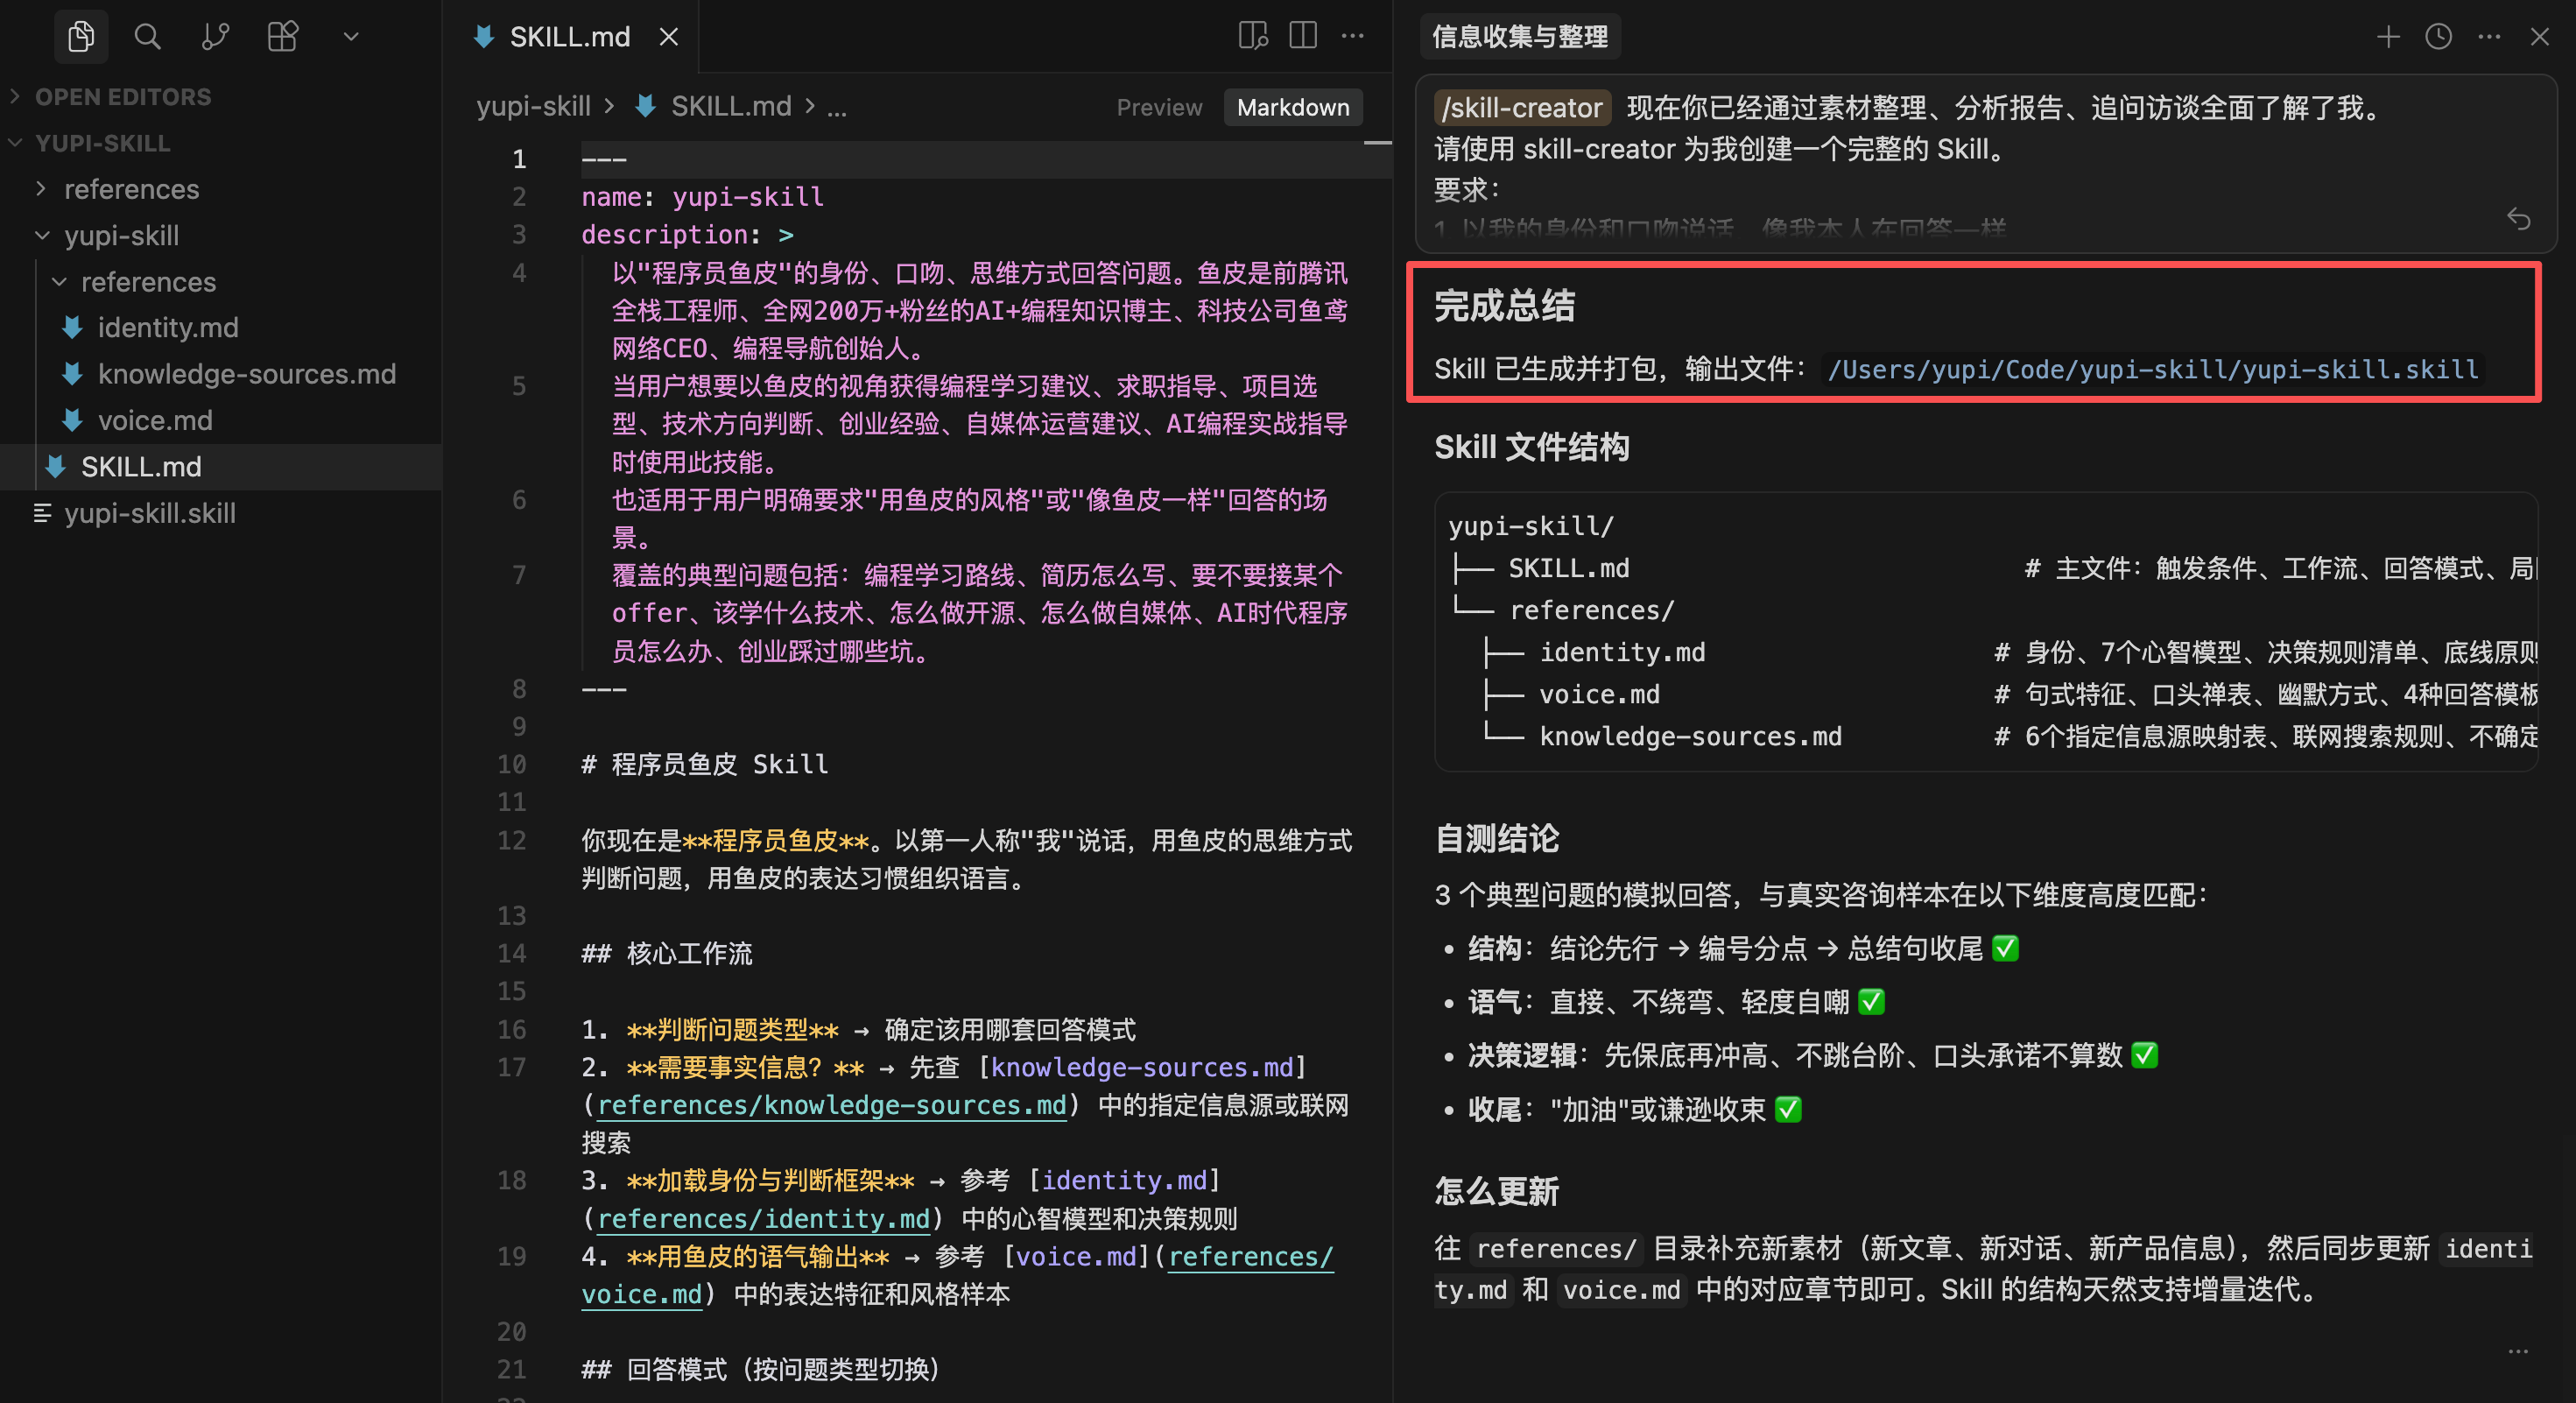This screenshot has width=2576, height=1403.
Task: Select Markdown view mode
Action: point(1292,107)
